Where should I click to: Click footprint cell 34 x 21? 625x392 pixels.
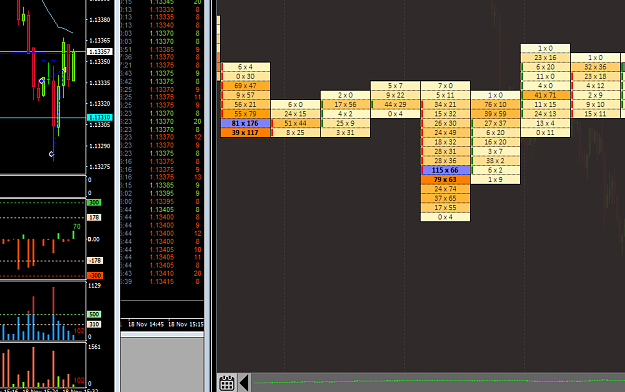pos(446,104)
